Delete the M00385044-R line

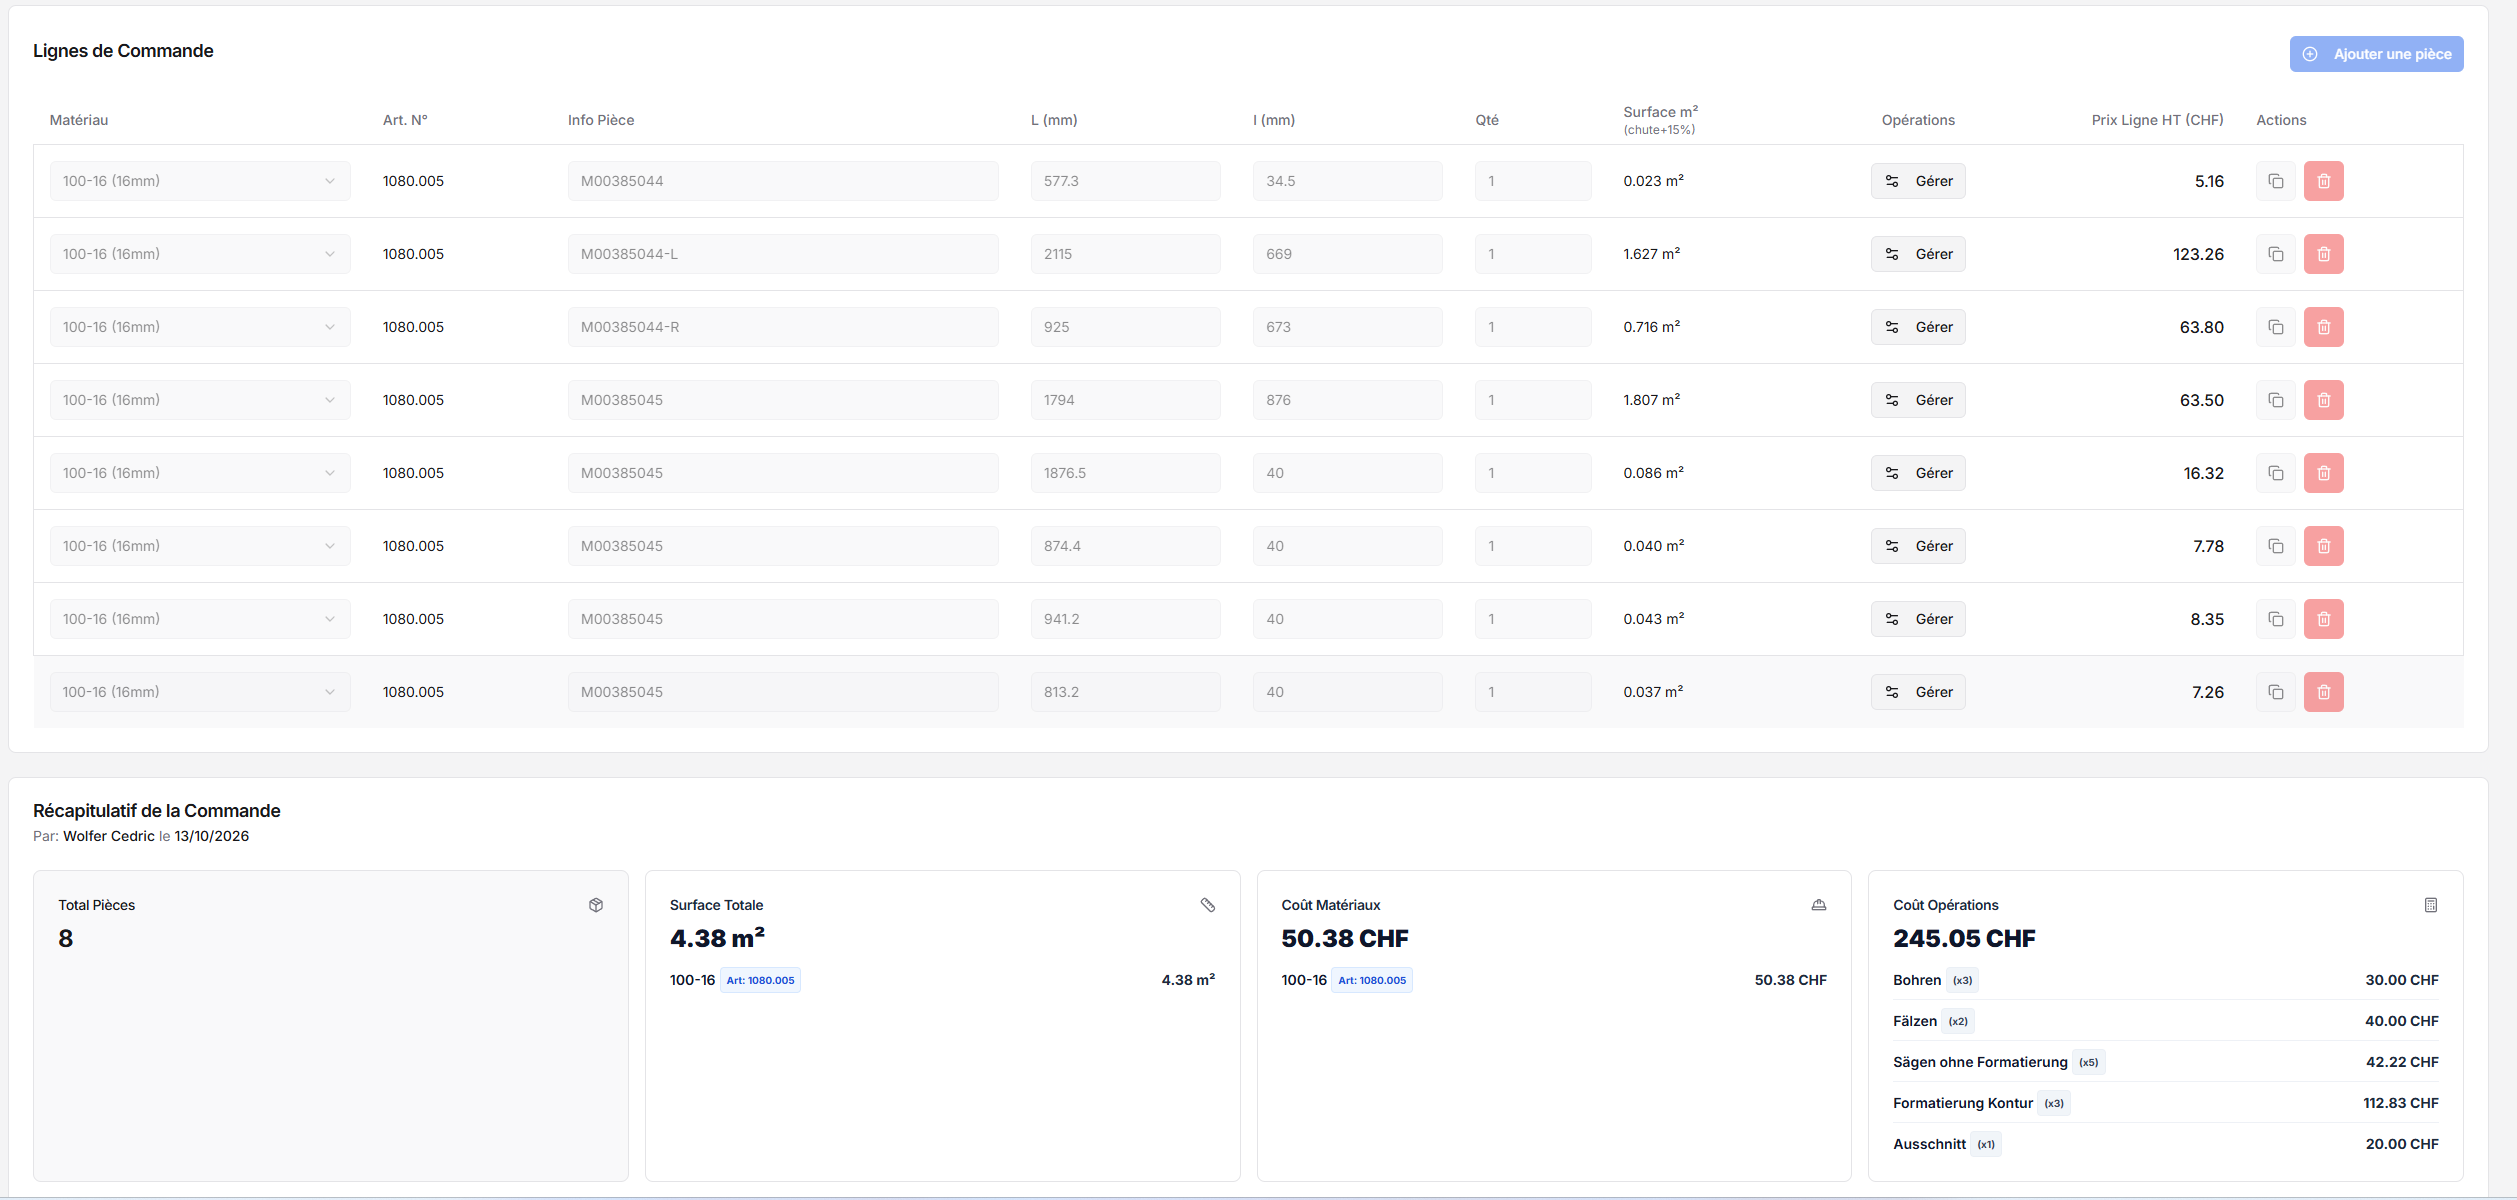coord(2323,327)
